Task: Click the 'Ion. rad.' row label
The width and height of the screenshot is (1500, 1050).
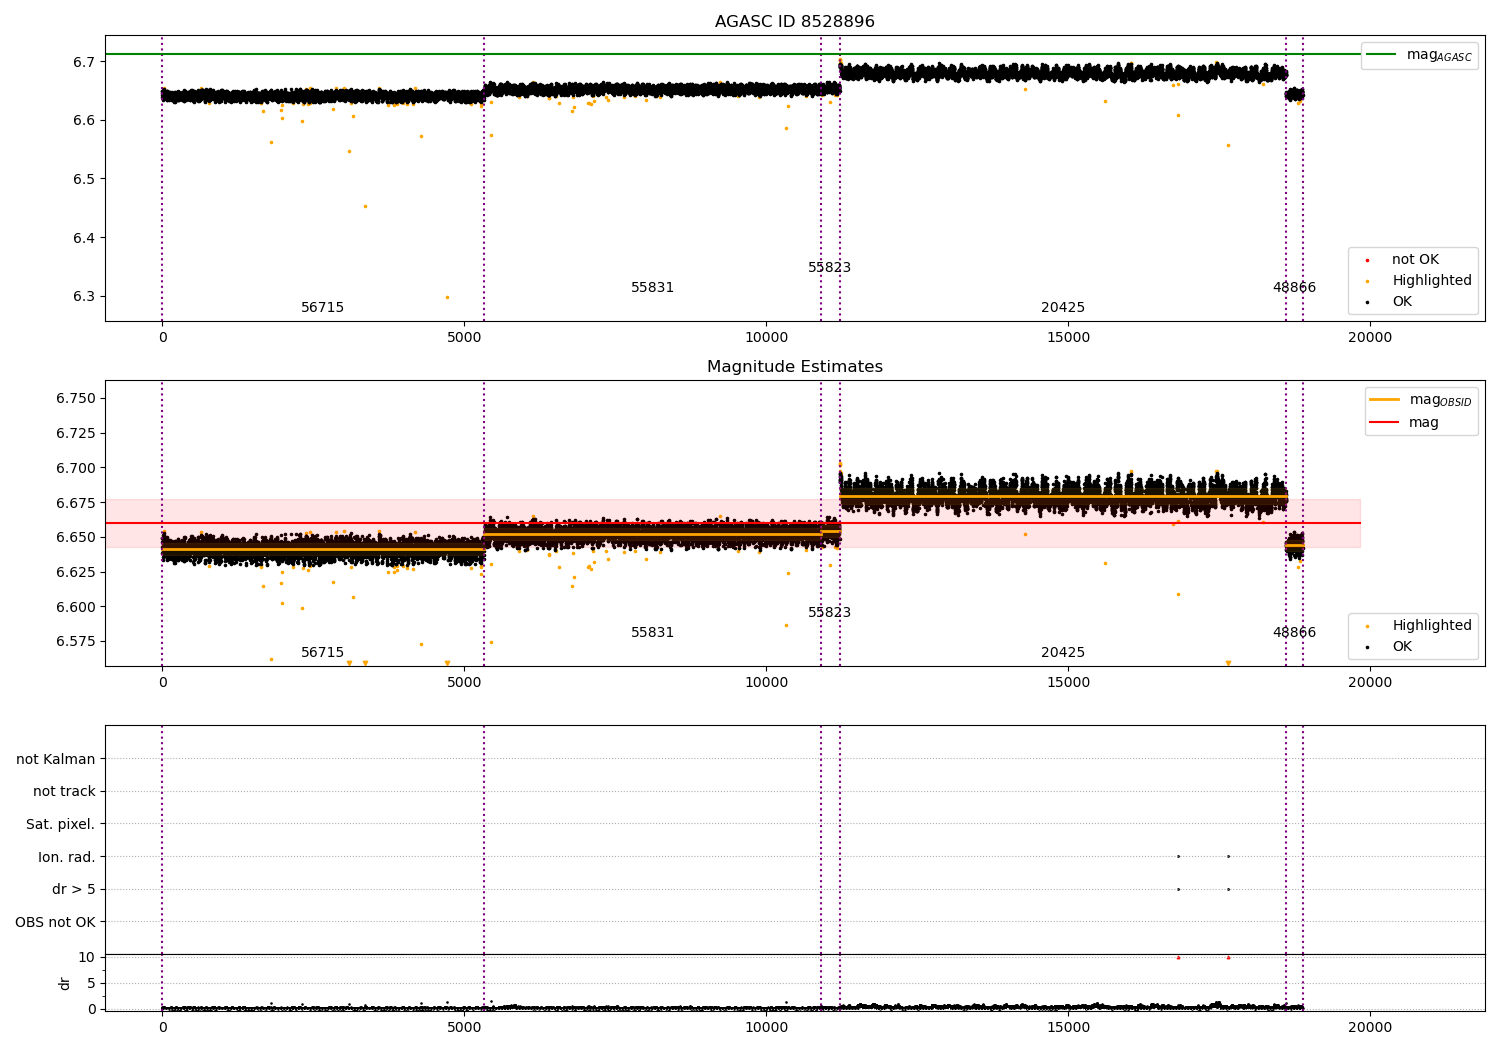Action: click(x=67, y=858)
